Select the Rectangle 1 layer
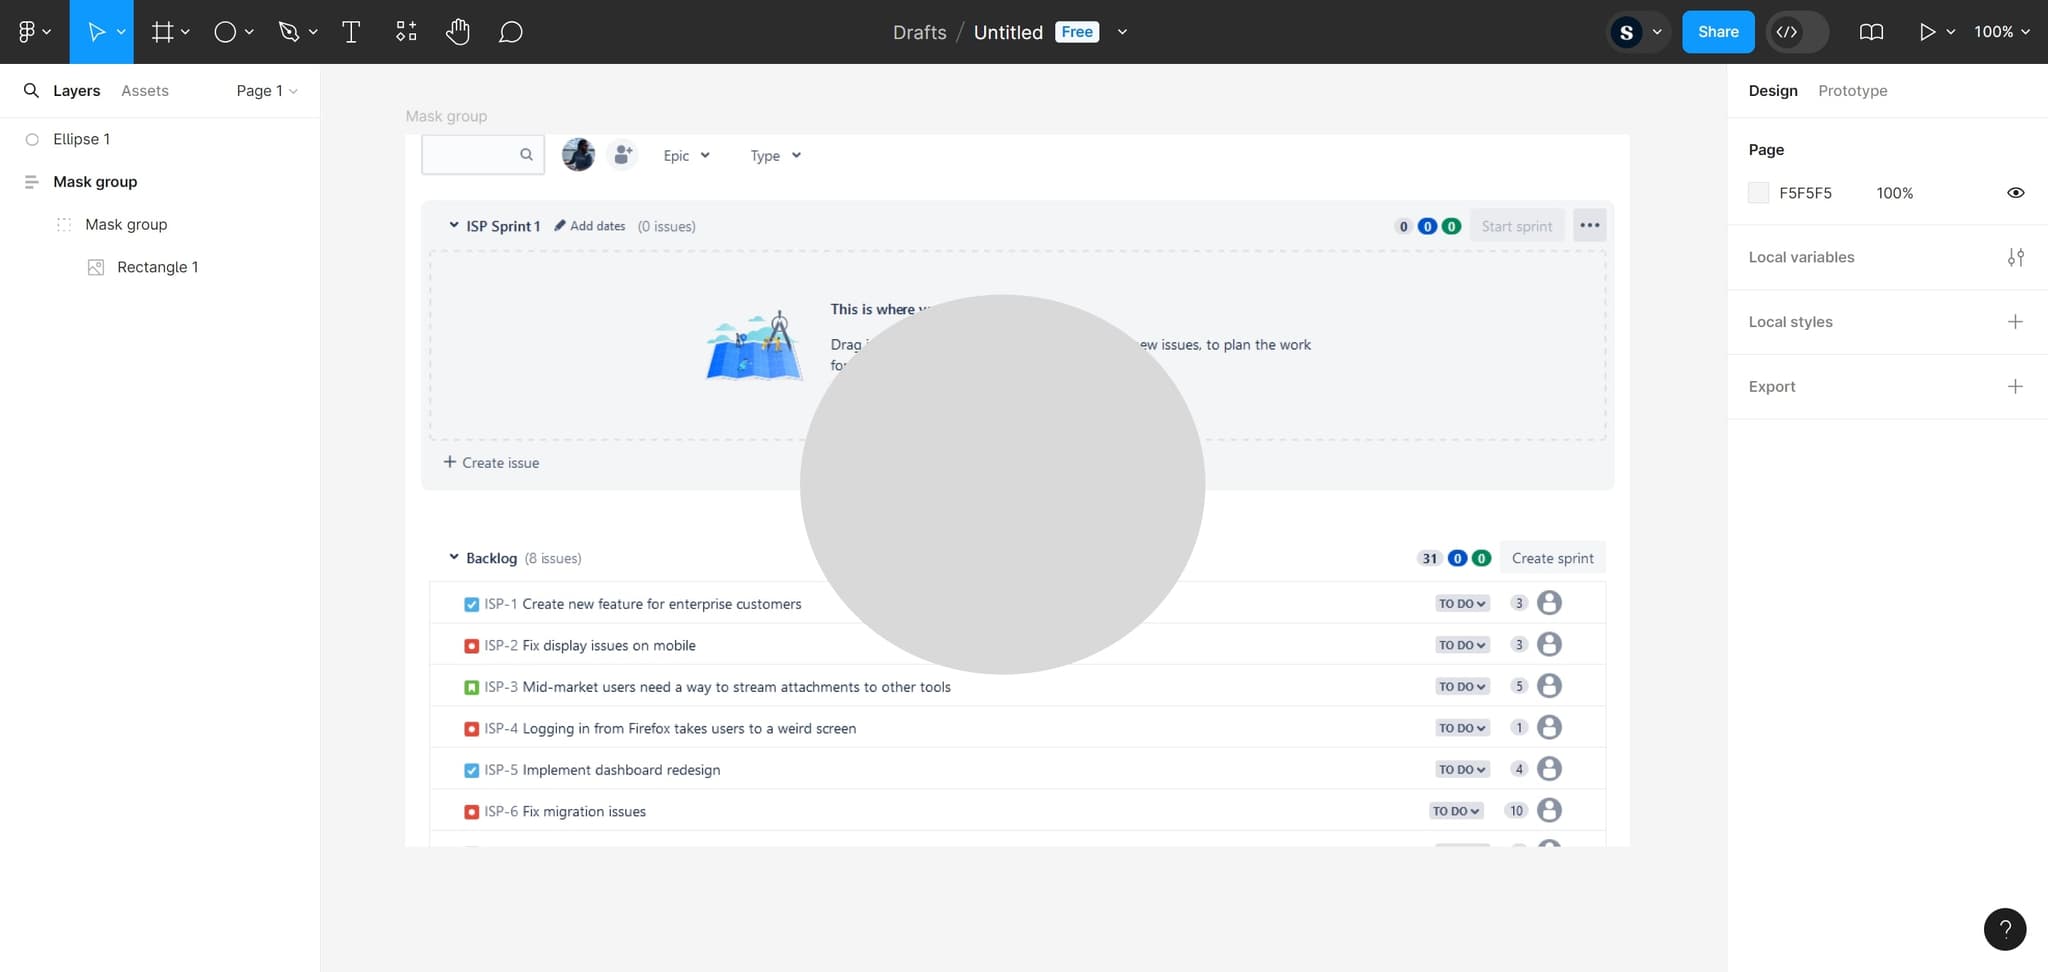Screen dimensions: 2048x972 (157, 267)
